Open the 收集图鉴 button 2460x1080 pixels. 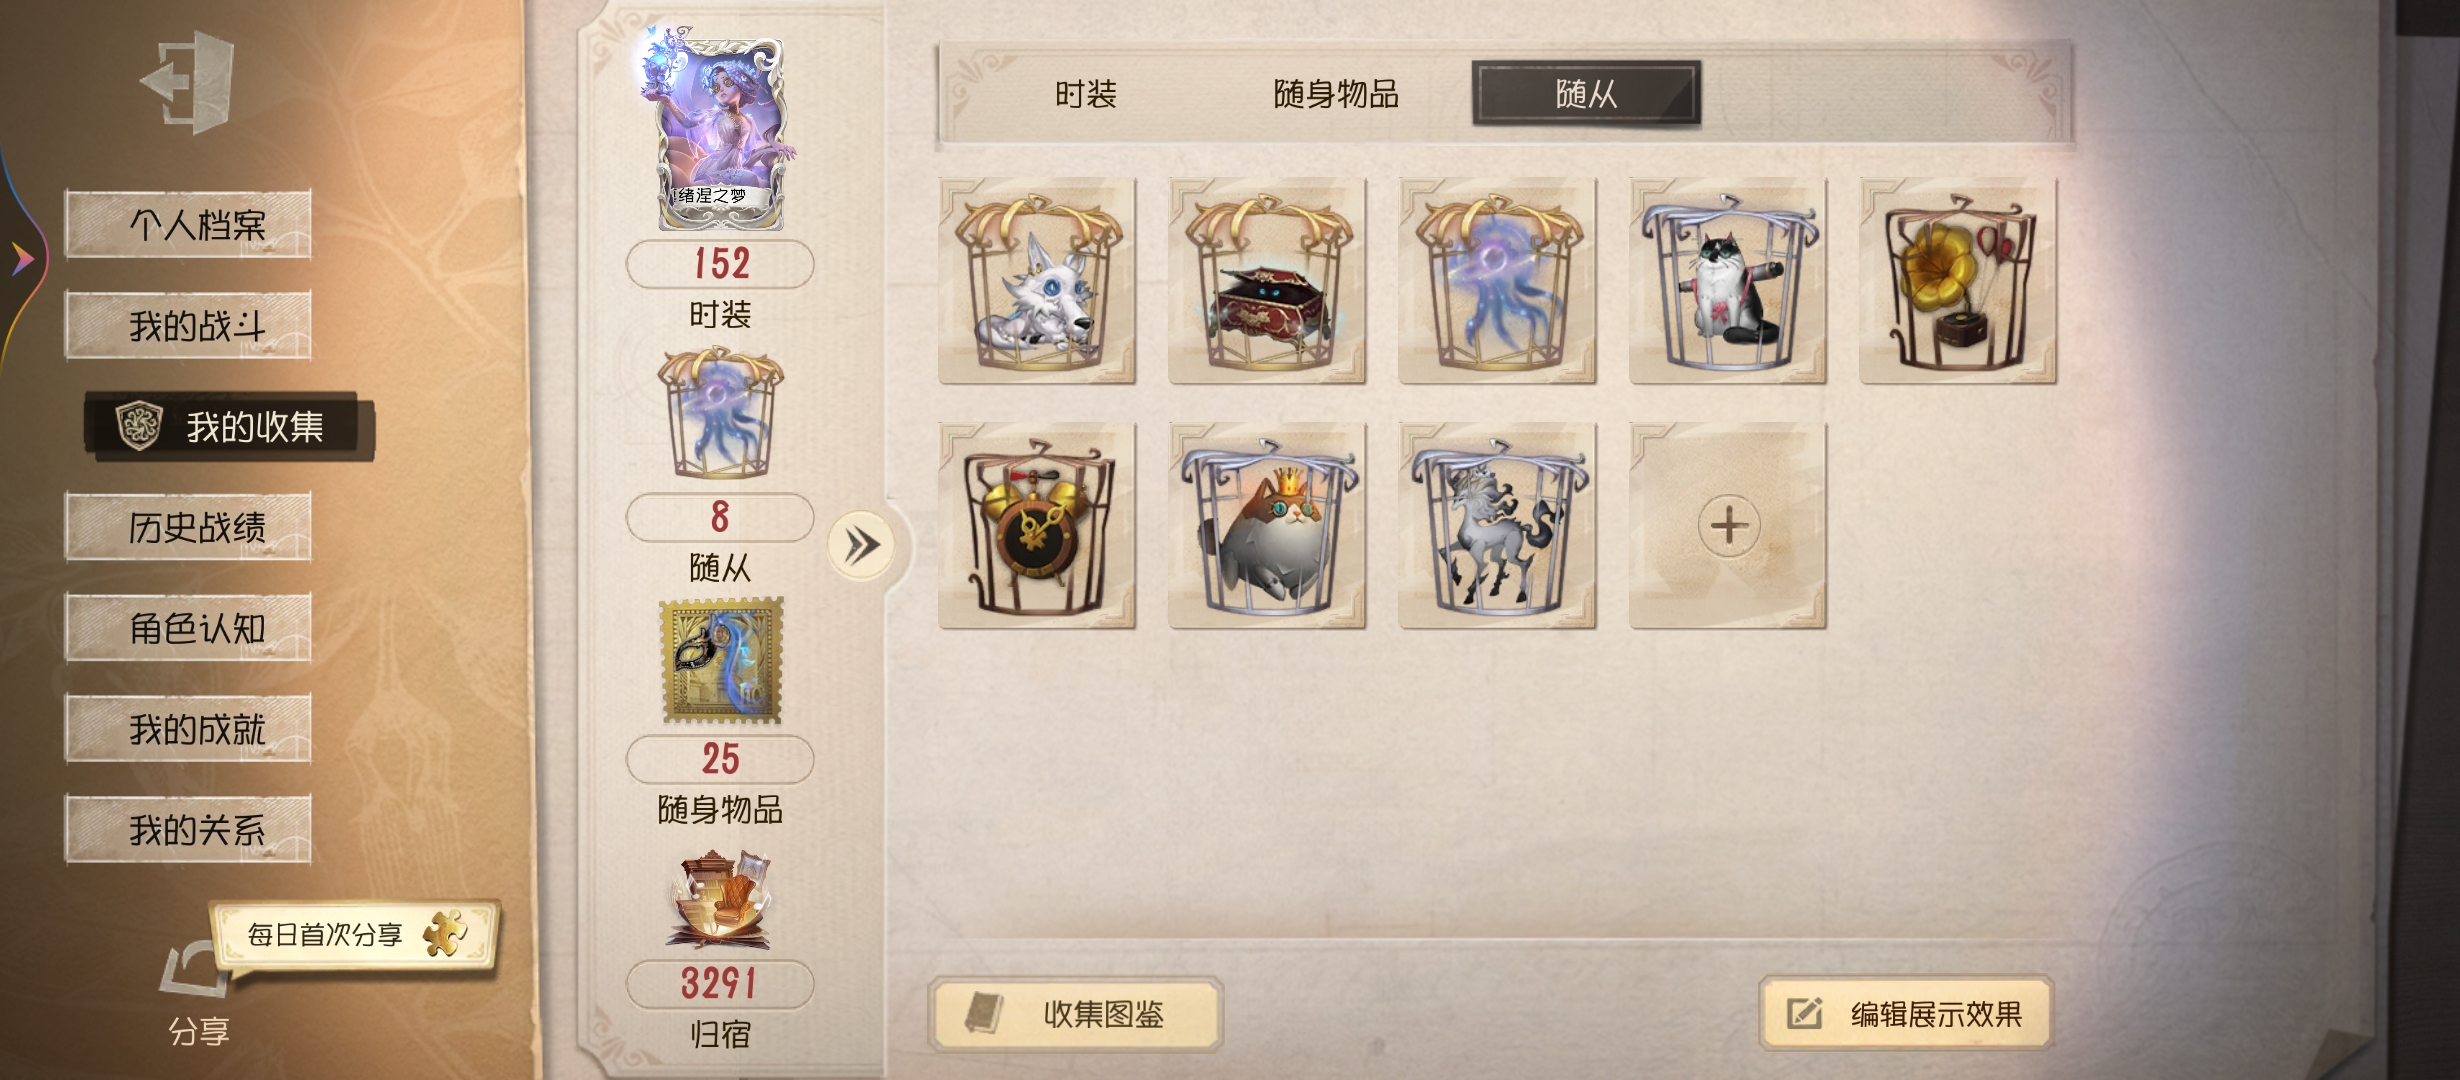(x=1076, y=1014)
